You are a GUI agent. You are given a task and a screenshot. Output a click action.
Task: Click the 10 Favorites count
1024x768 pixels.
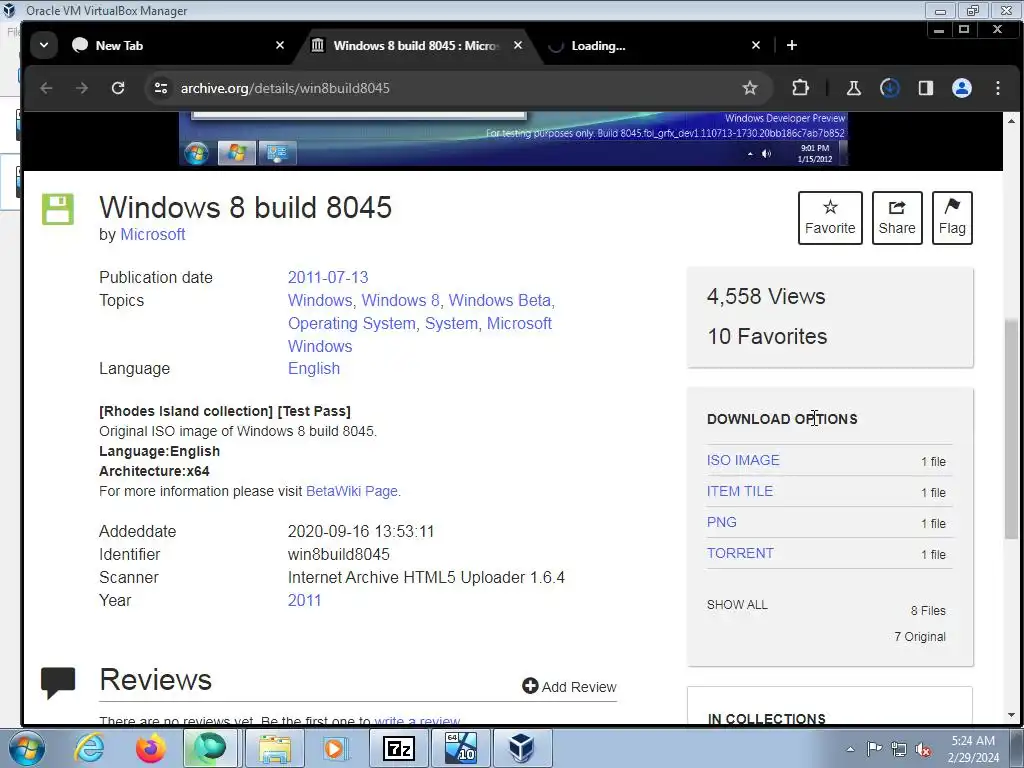tap(767, 336)
